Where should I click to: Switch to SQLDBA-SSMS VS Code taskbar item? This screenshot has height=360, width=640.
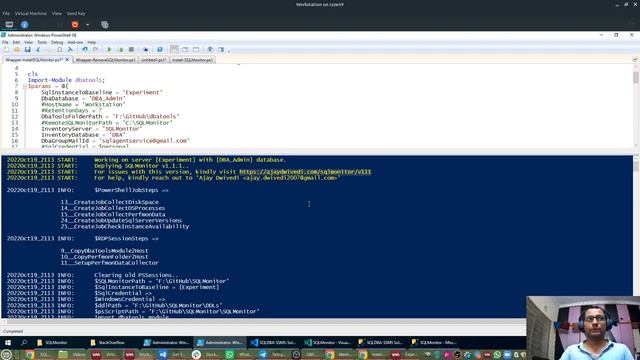[273, 342]
